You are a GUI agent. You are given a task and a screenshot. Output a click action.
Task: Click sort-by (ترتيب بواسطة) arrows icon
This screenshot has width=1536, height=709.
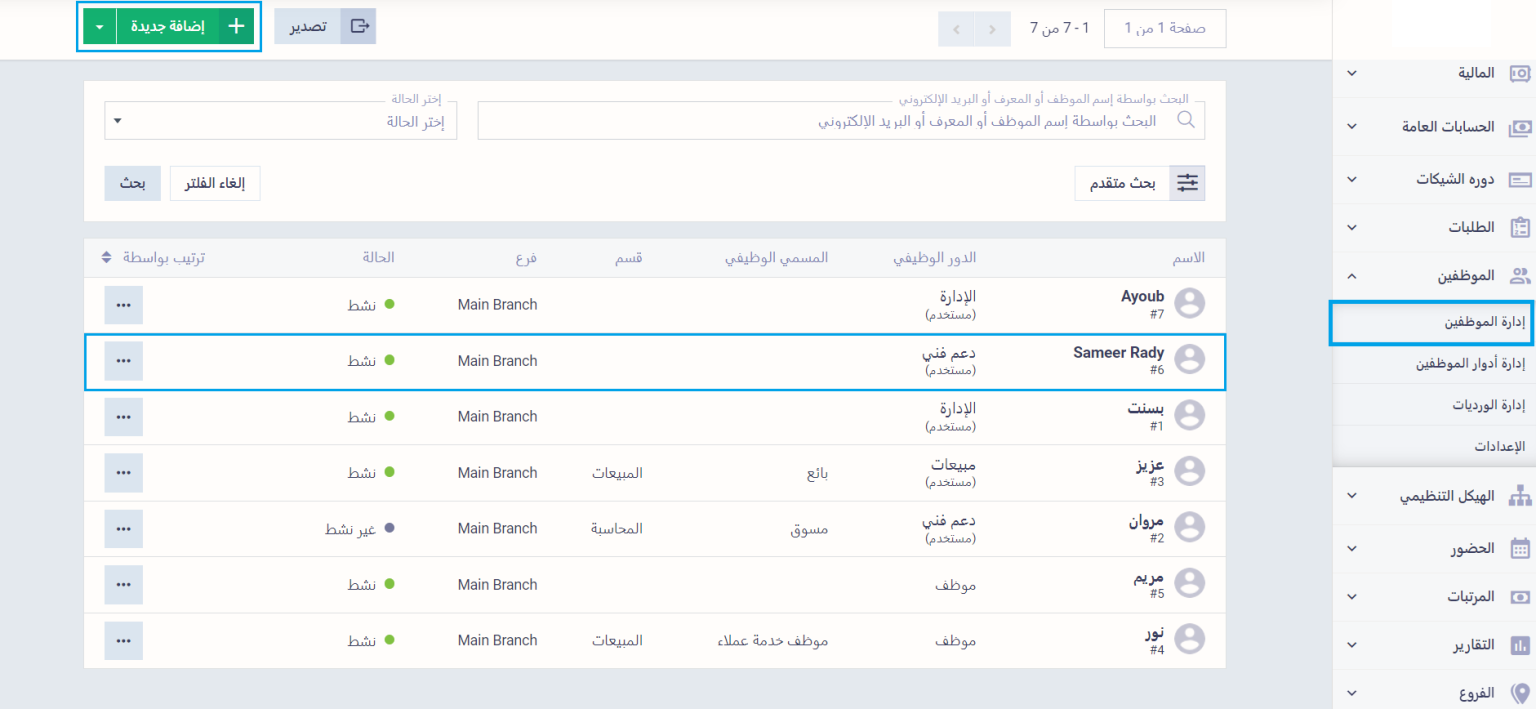coord(107,257)
